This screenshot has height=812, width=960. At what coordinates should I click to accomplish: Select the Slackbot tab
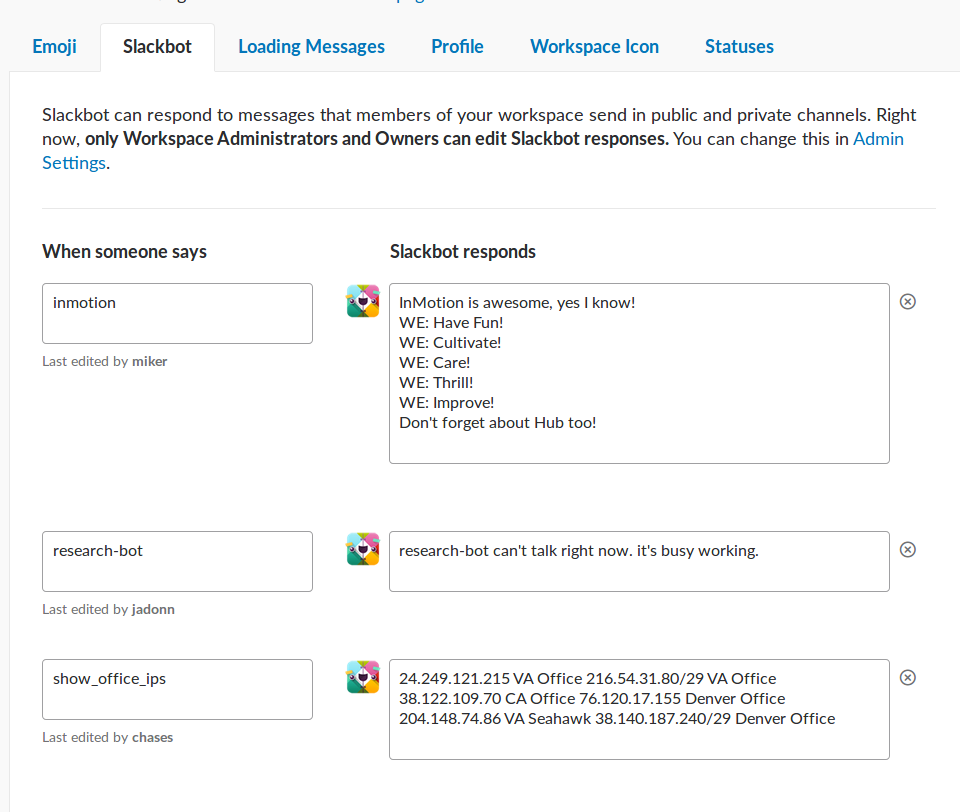(x=157, y=47)
